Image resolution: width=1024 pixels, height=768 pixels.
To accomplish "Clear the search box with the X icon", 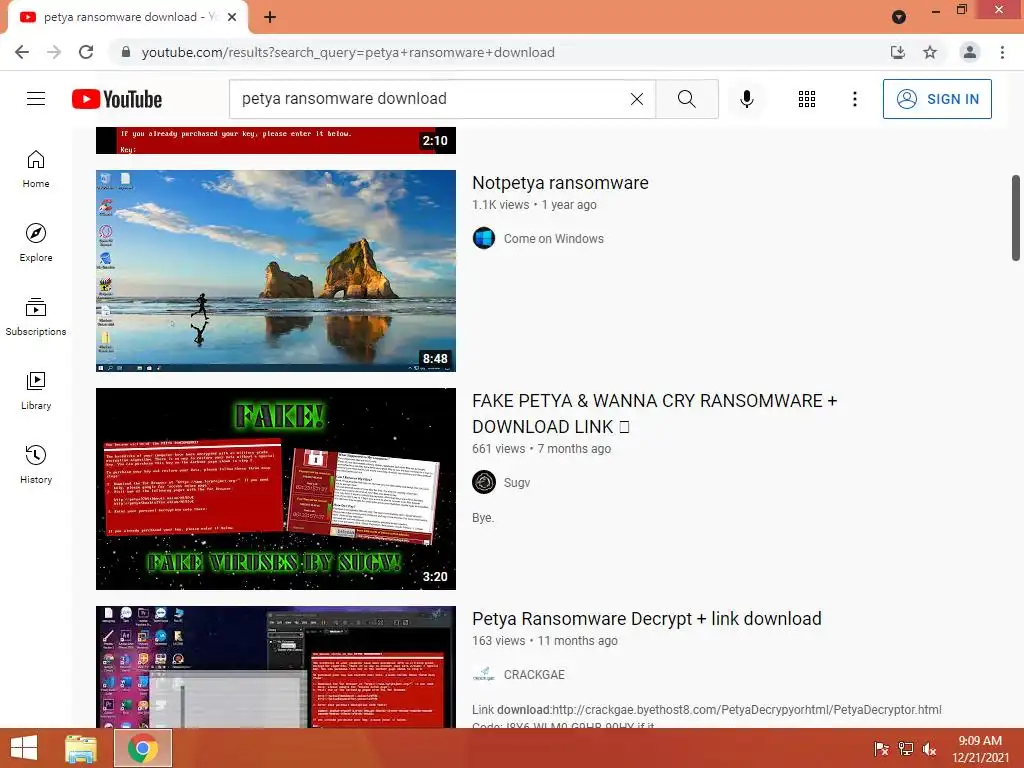I will [x=637, y=99].
